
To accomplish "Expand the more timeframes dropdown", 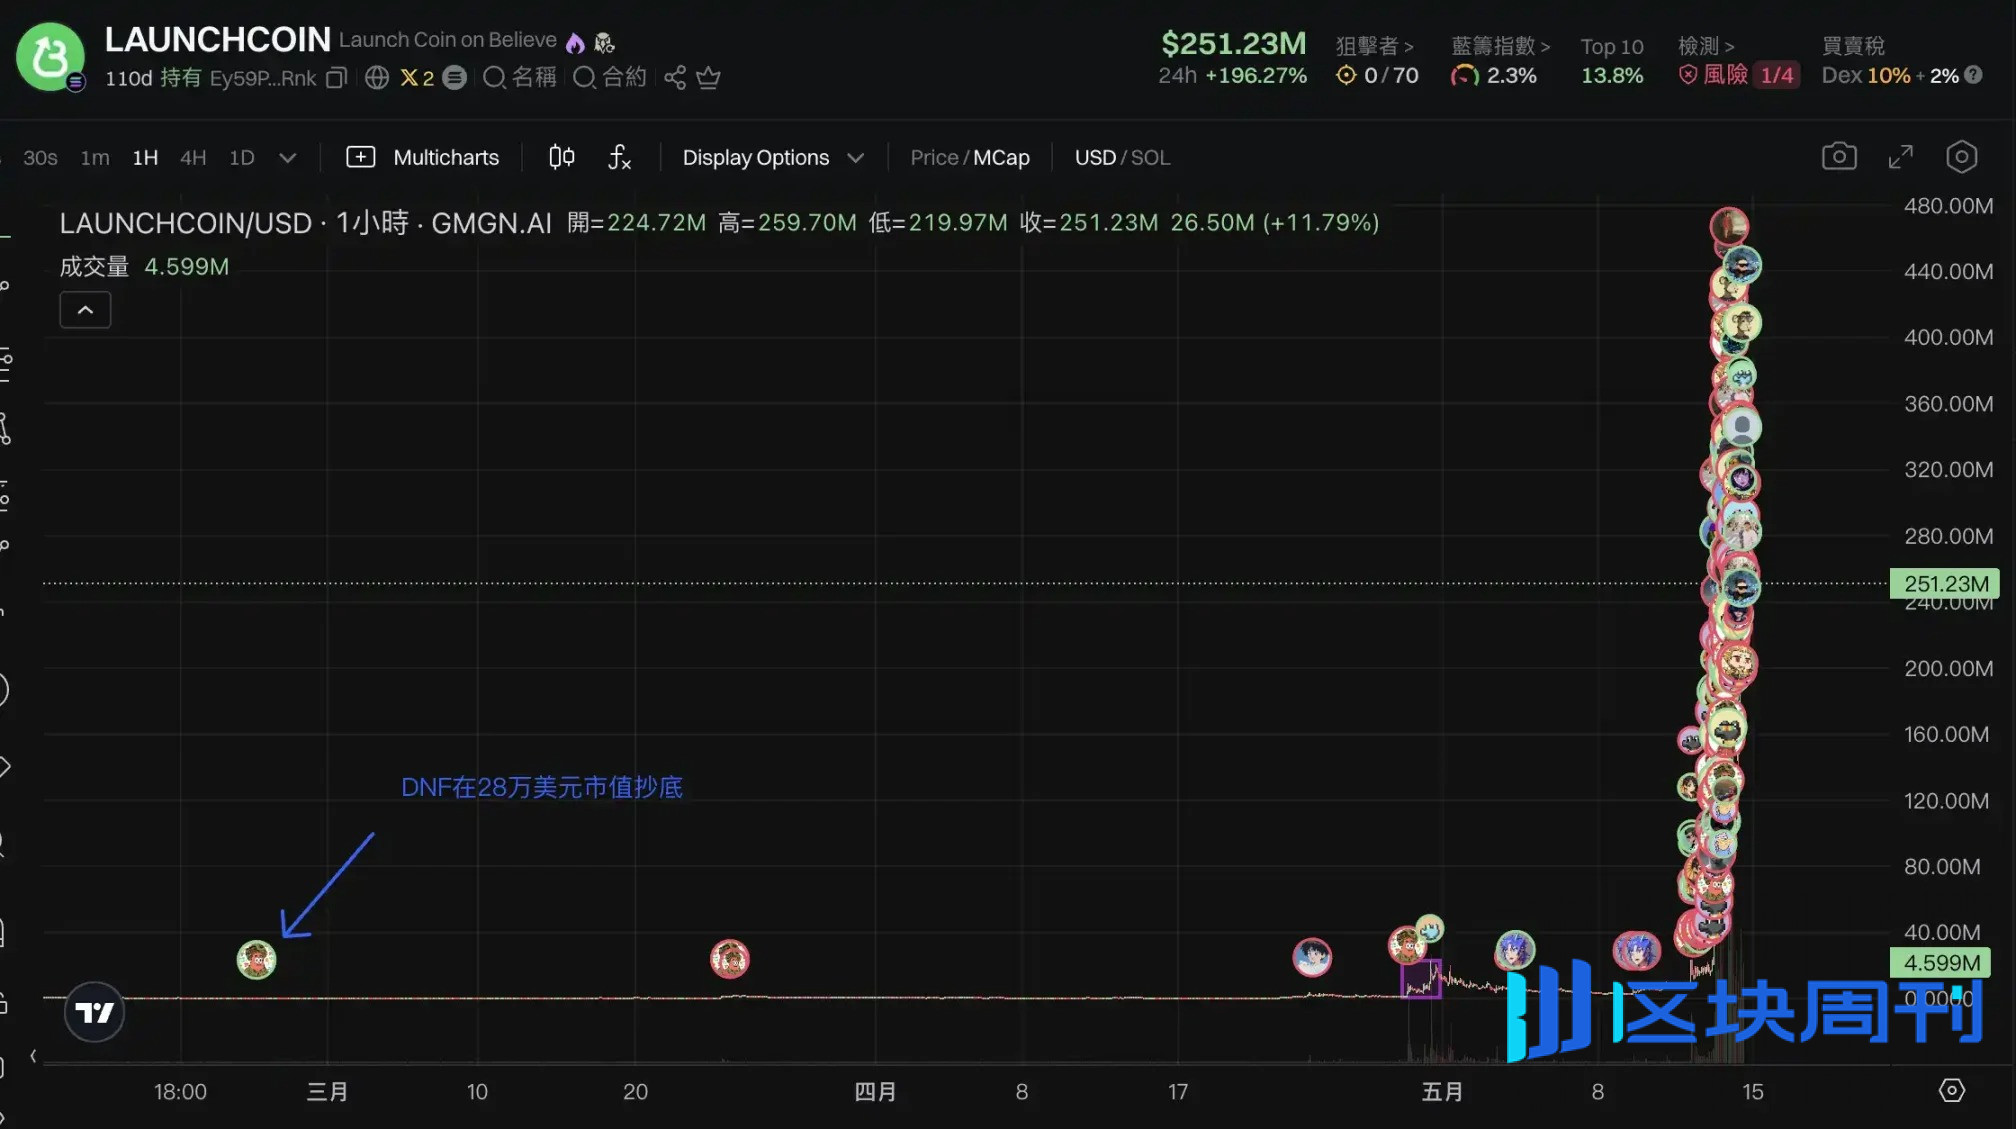I will pyautogui.click(x=288, y=158).
